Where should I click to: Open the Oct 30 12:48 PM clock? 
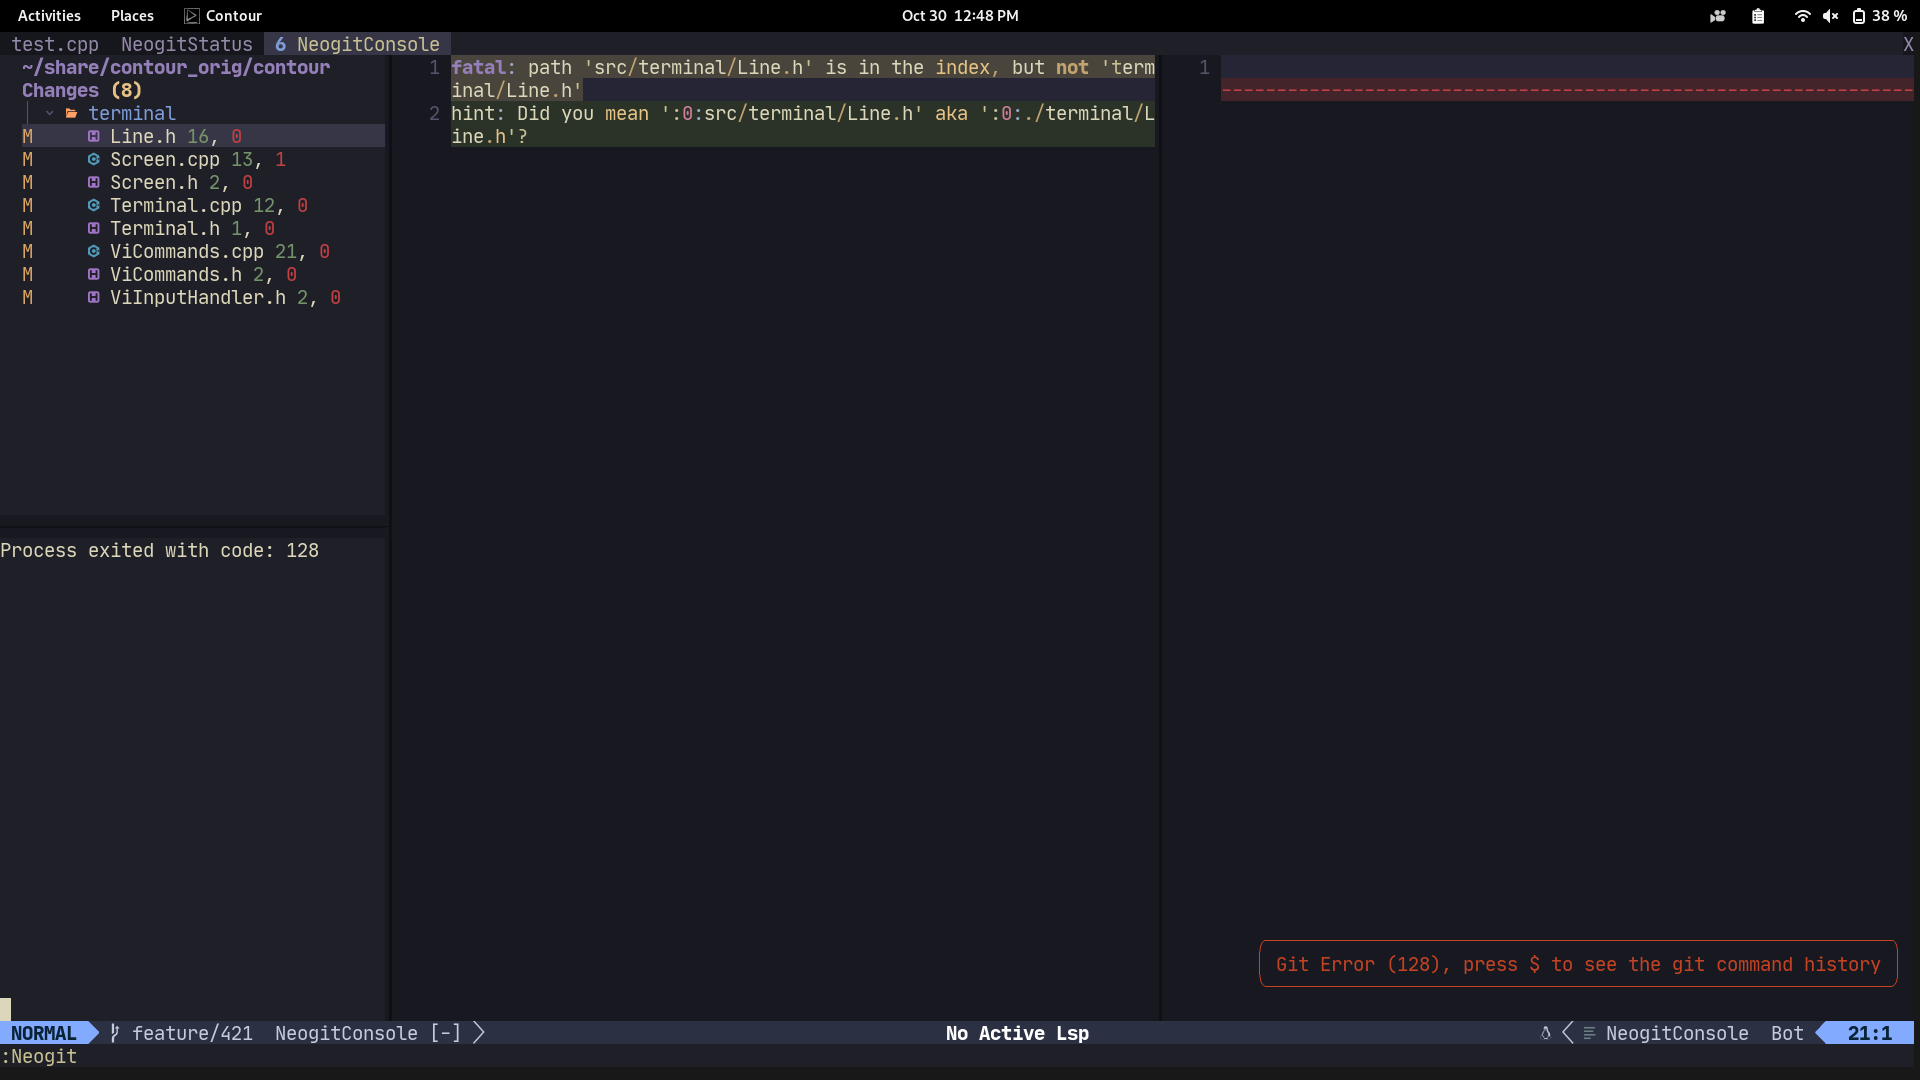click(960, 16)
